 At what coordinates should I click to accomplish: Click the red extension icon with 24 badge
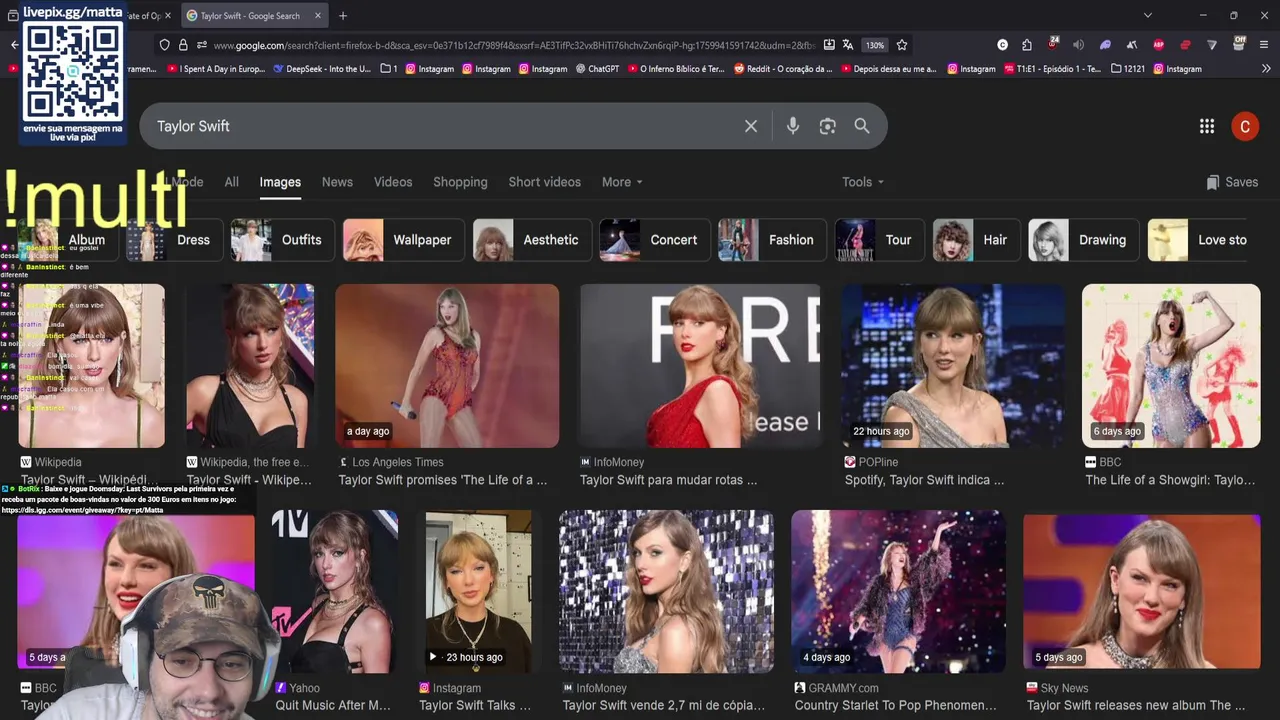[1053, 44]
